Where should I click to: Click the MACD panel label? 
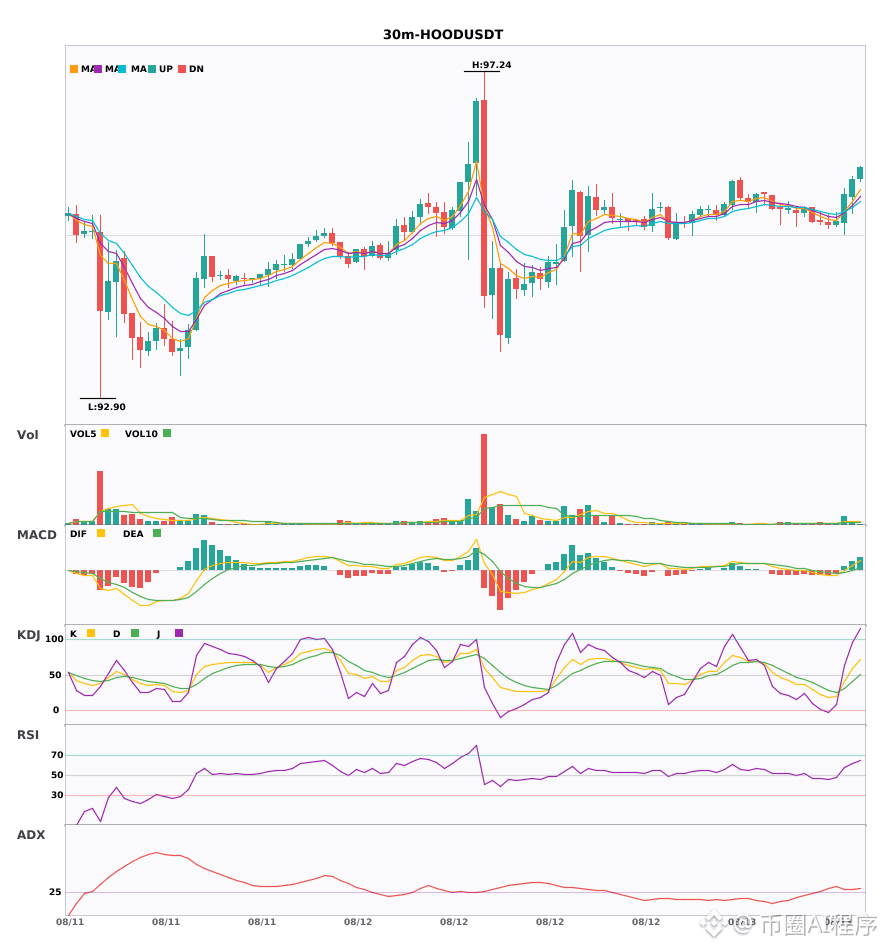pyautogui.click(x=36, y=535)
